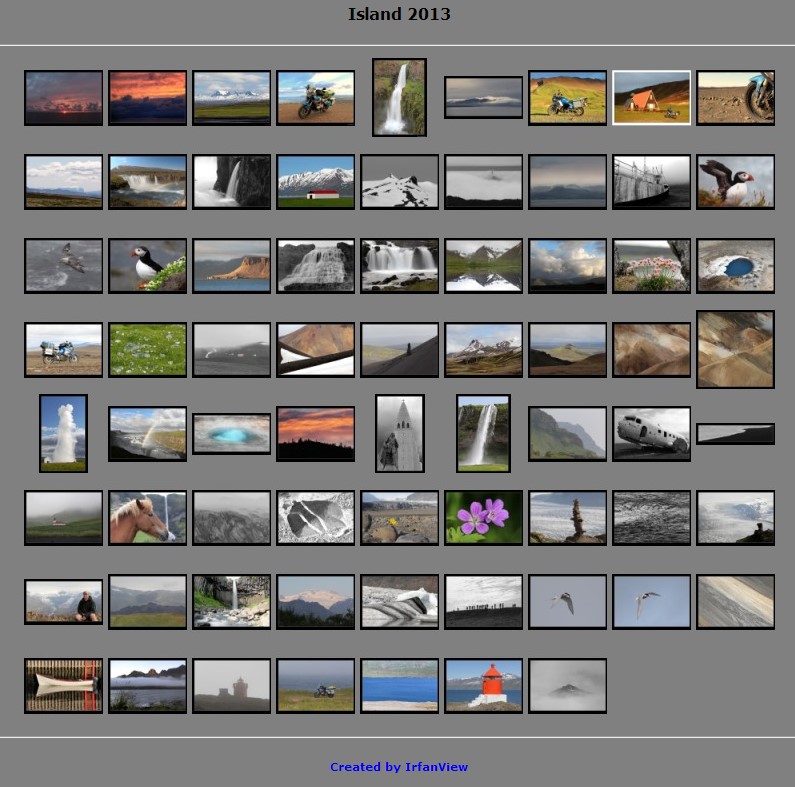
Task: Open the puffin standing beside flowers
Action: point(147,265)
